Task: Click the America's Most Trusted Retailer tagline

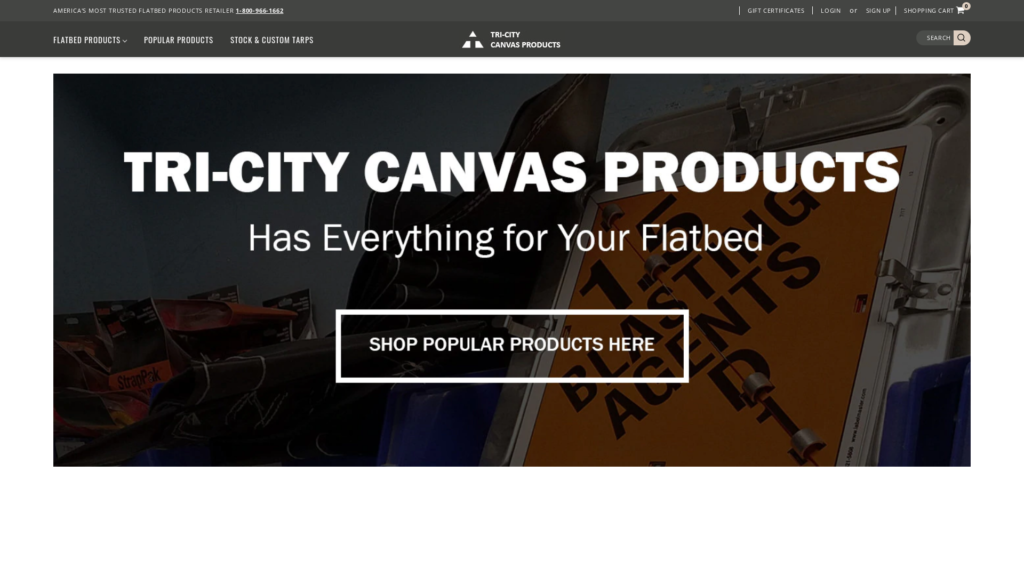Action: pyautogui.click(x=144, y=10)
